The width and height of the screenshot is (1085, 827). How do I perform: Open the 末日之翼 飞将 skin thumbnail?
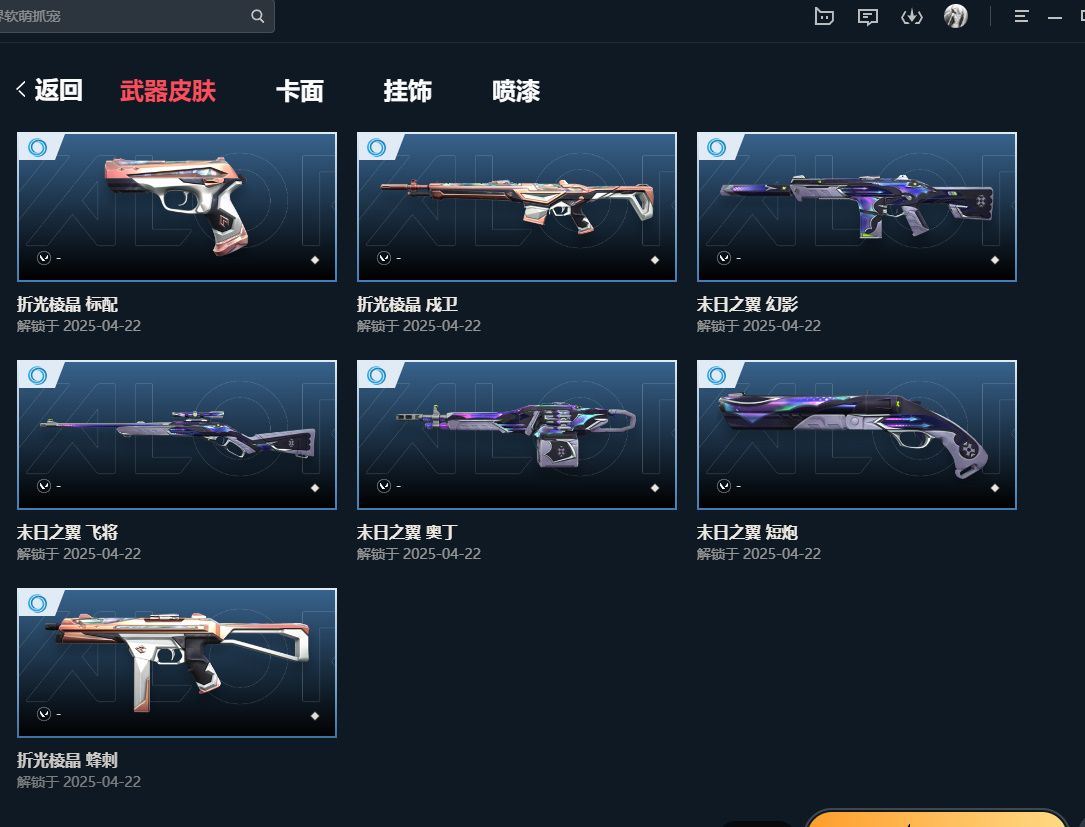click(177, 435)
